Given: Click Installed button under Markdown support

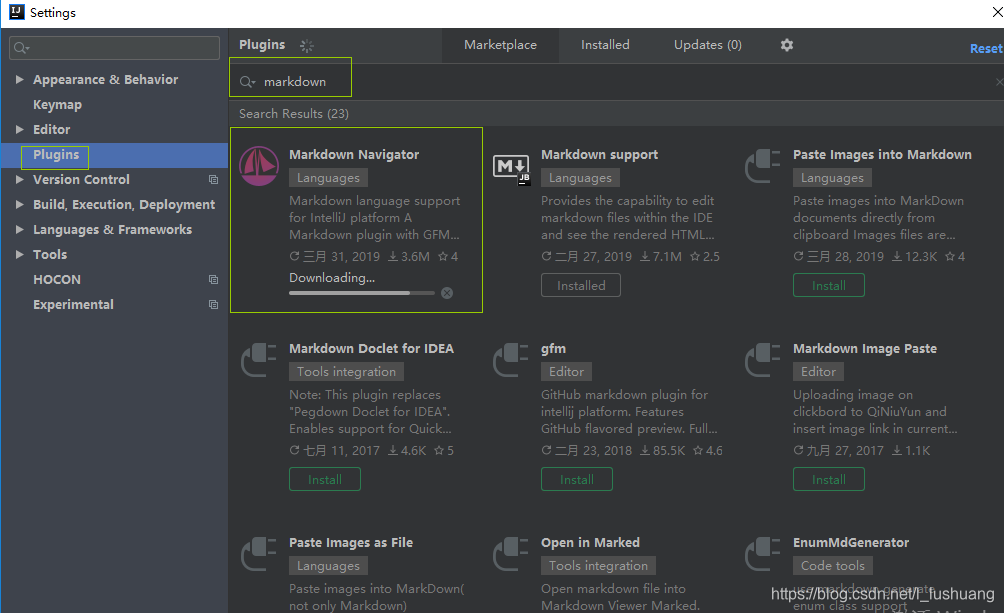Looking at the screenshot, I should pyautogui.click(x=581, y=286).
